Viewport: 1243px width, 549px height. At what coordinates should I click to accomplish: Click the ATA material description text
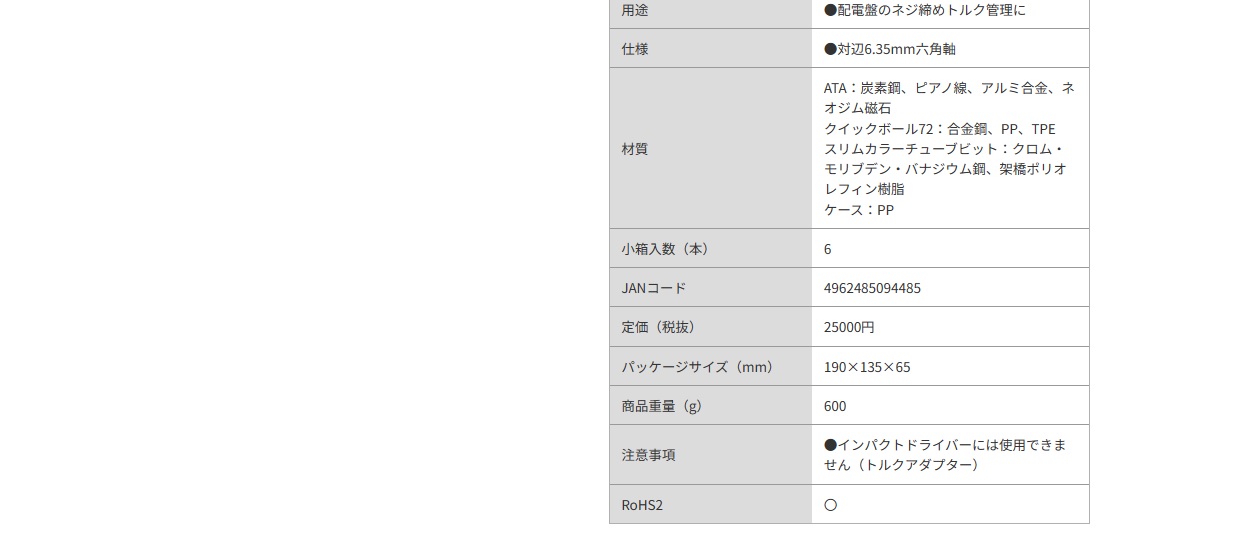click(x=949, y=98)
